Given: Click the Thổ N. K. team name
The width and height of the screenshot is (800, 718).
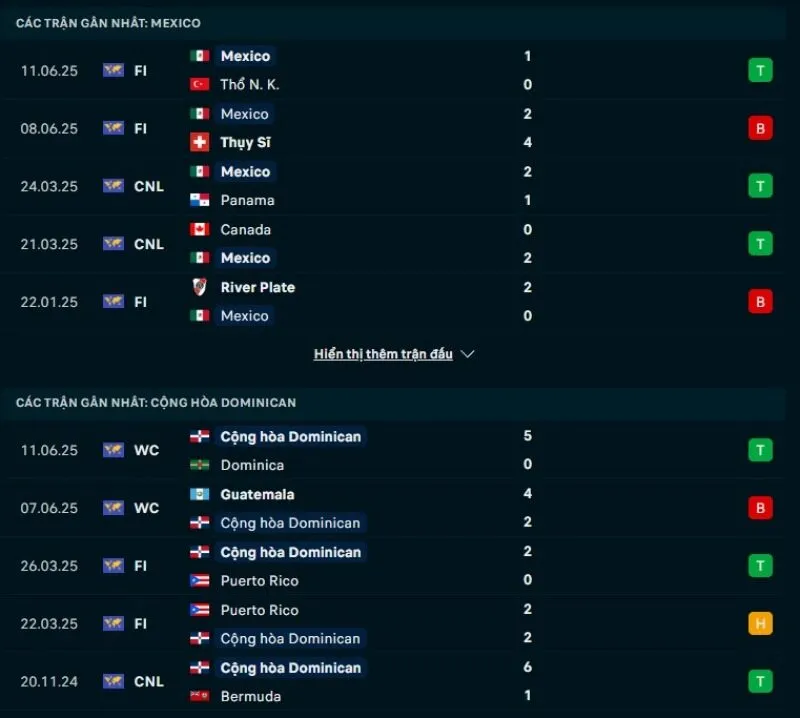Looking at the screenshot, I should click(249, 85).
